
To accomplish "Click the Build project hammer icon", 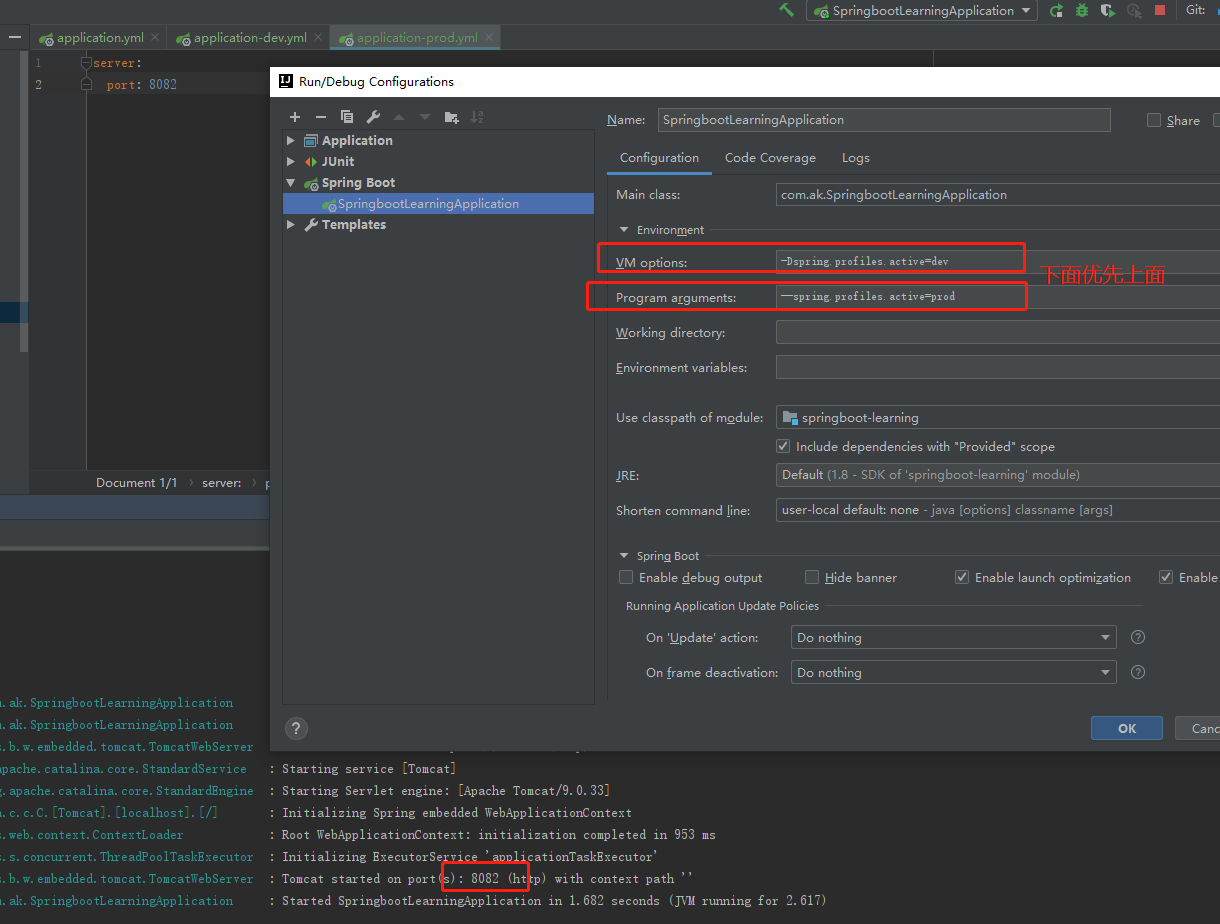I will [787, 10].
